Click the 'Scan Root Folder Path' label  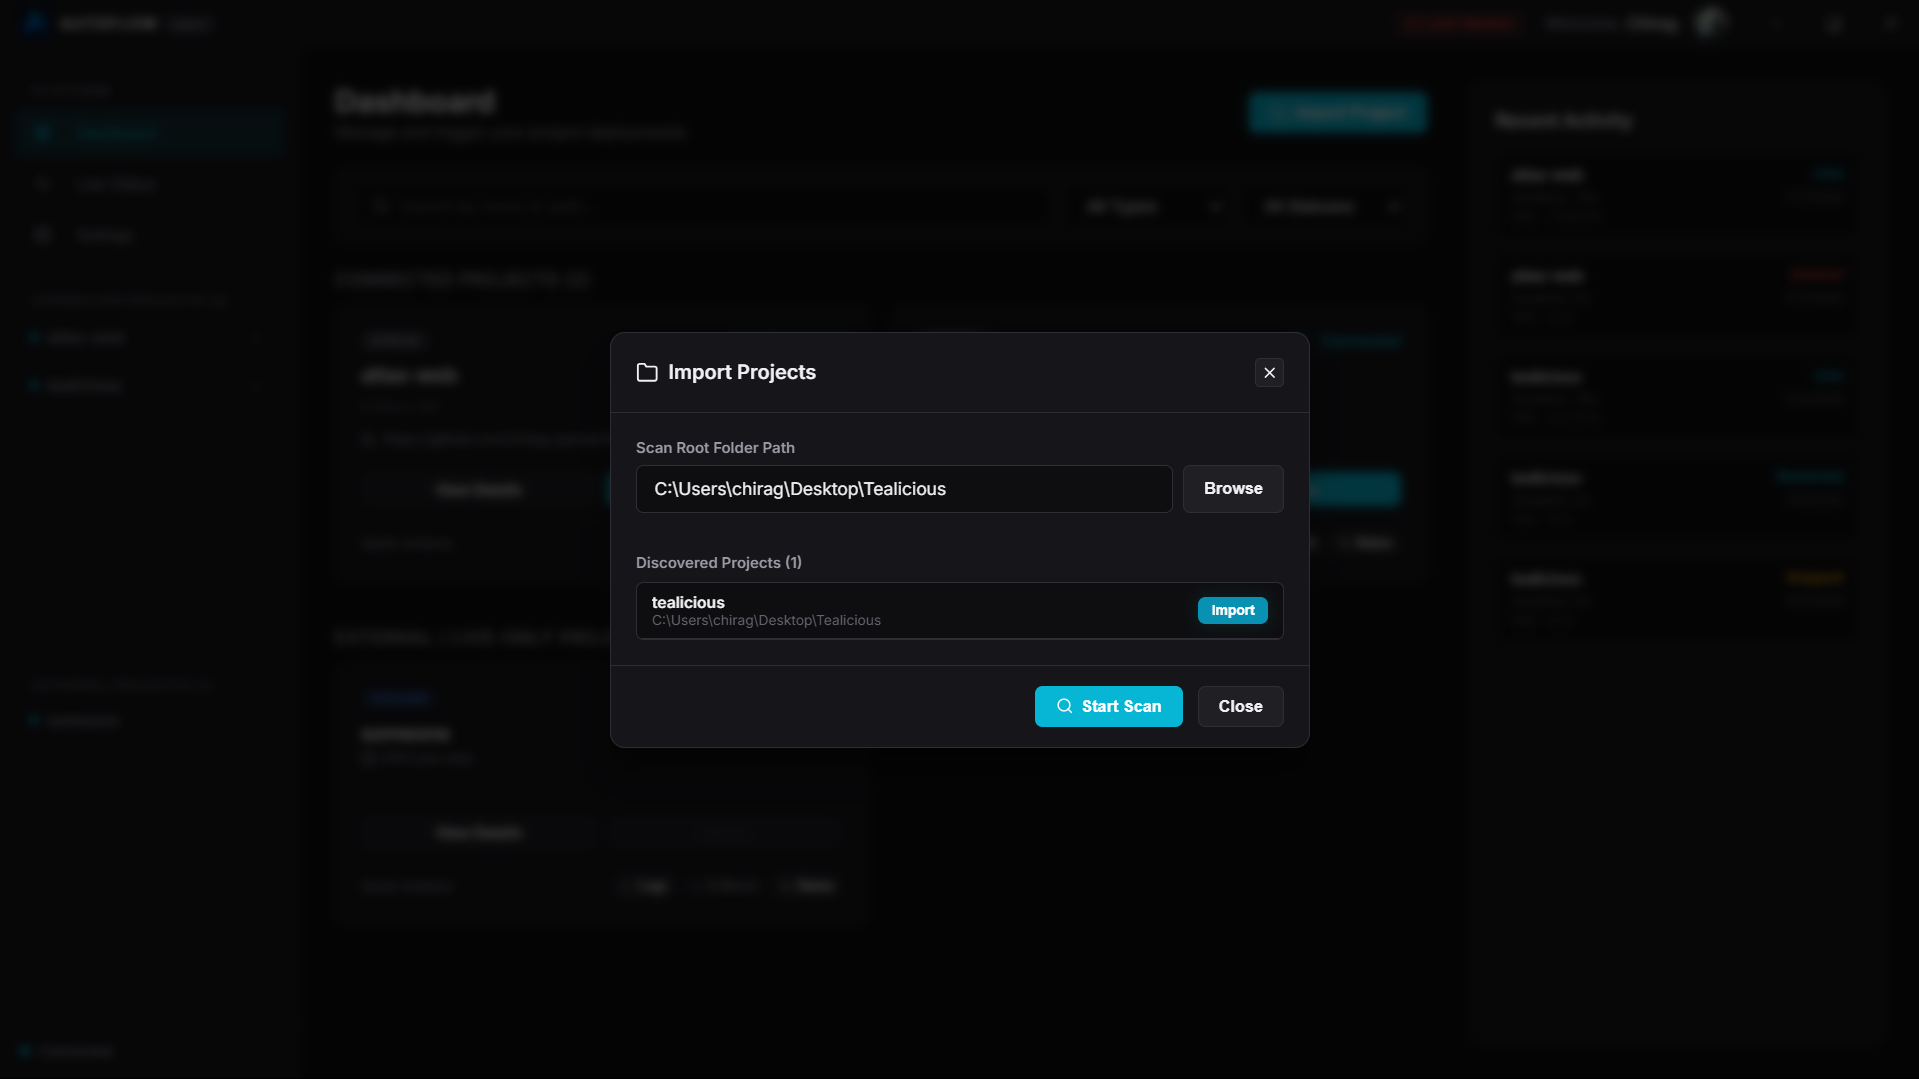(x=715, y=447)
